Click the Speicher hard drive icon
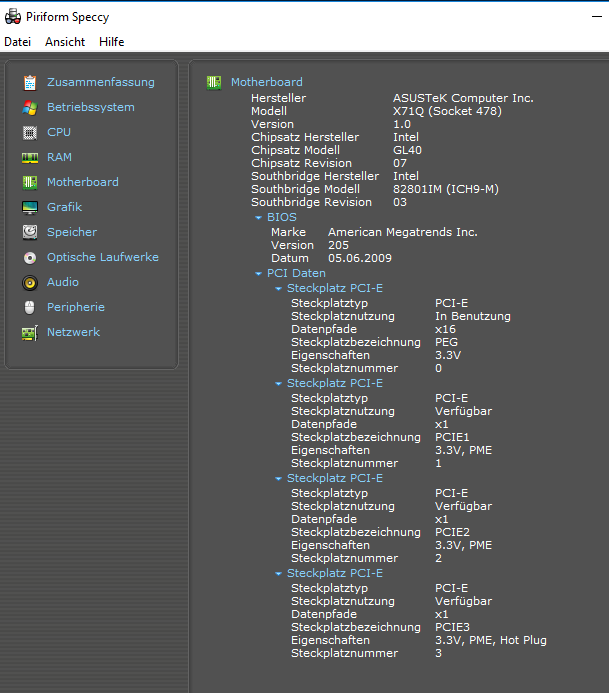609x693 pixels. click(30, 232)
